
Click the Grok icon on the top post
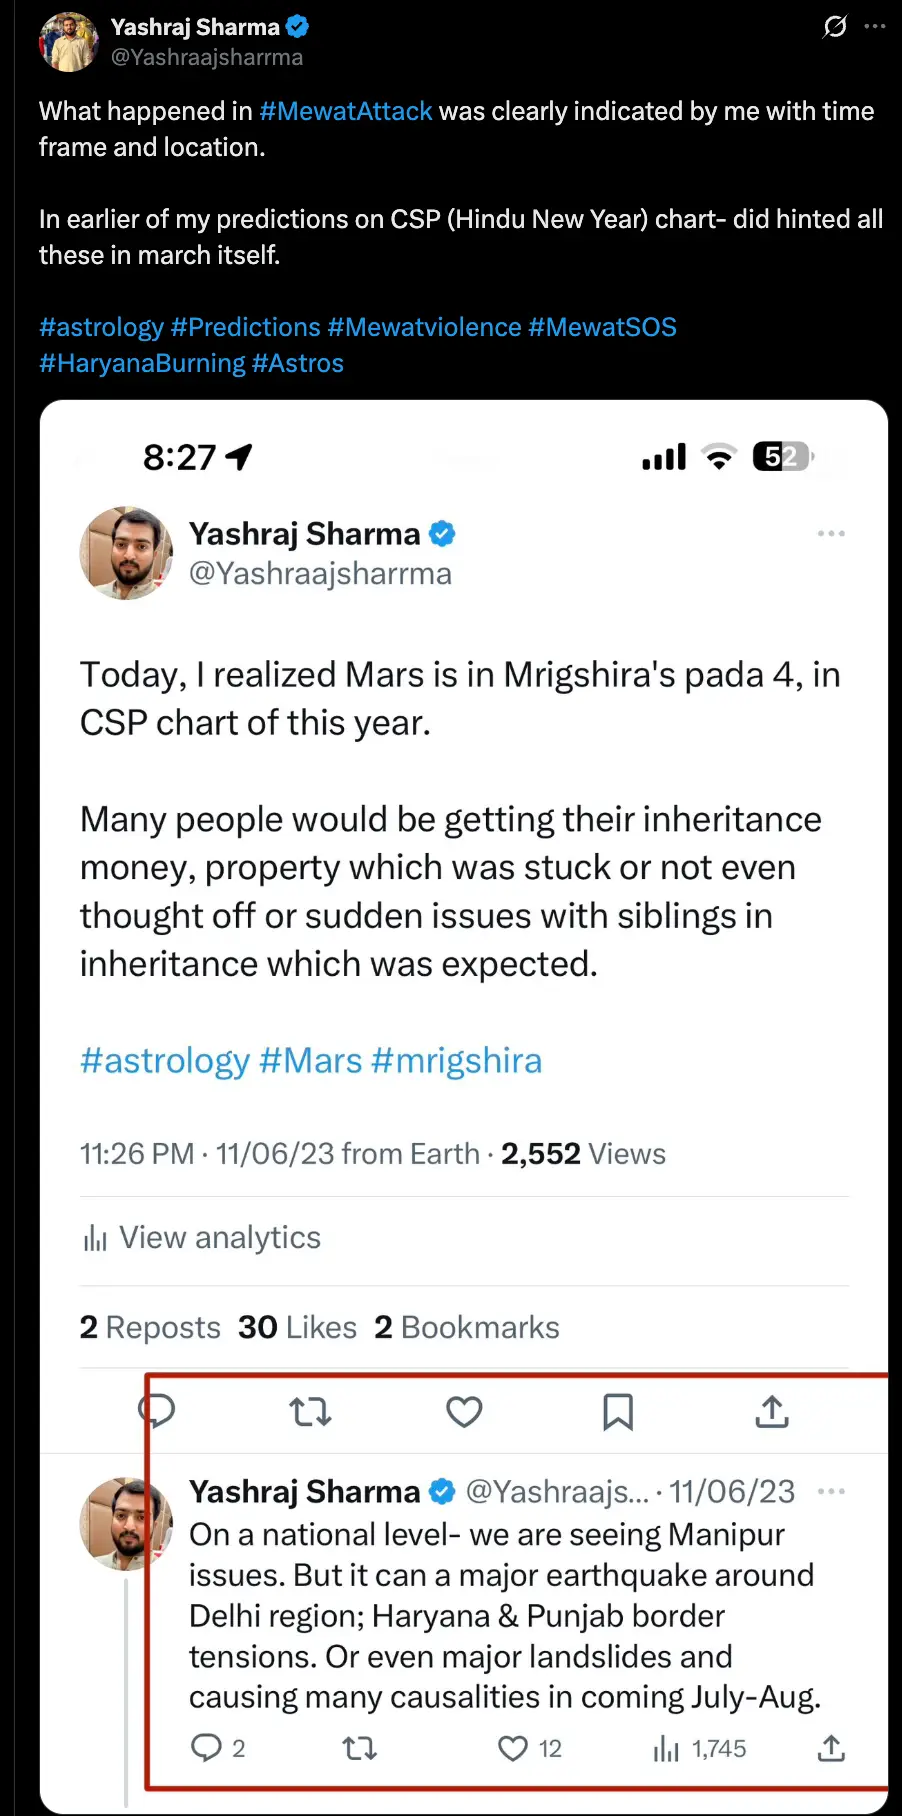[835, 27]
